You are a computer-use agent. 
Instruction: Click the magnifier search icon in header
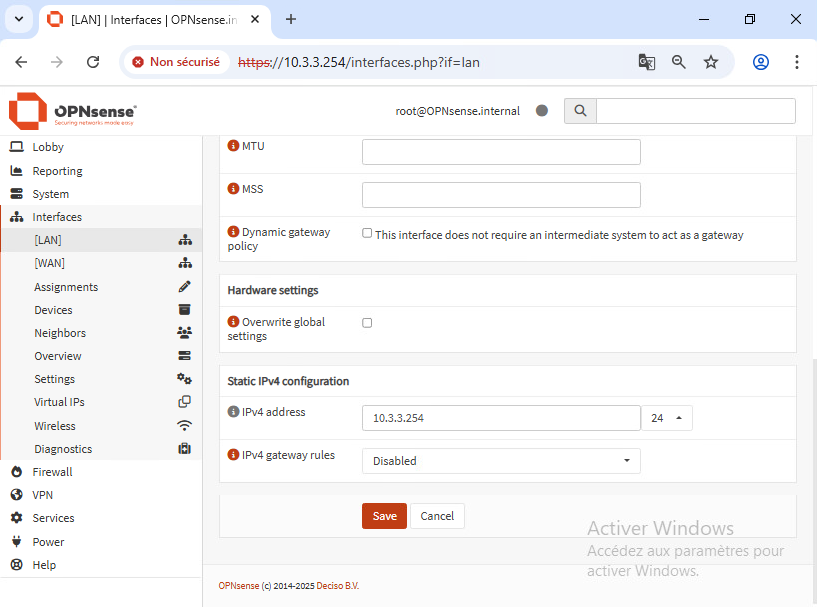(x=580, y=111)
